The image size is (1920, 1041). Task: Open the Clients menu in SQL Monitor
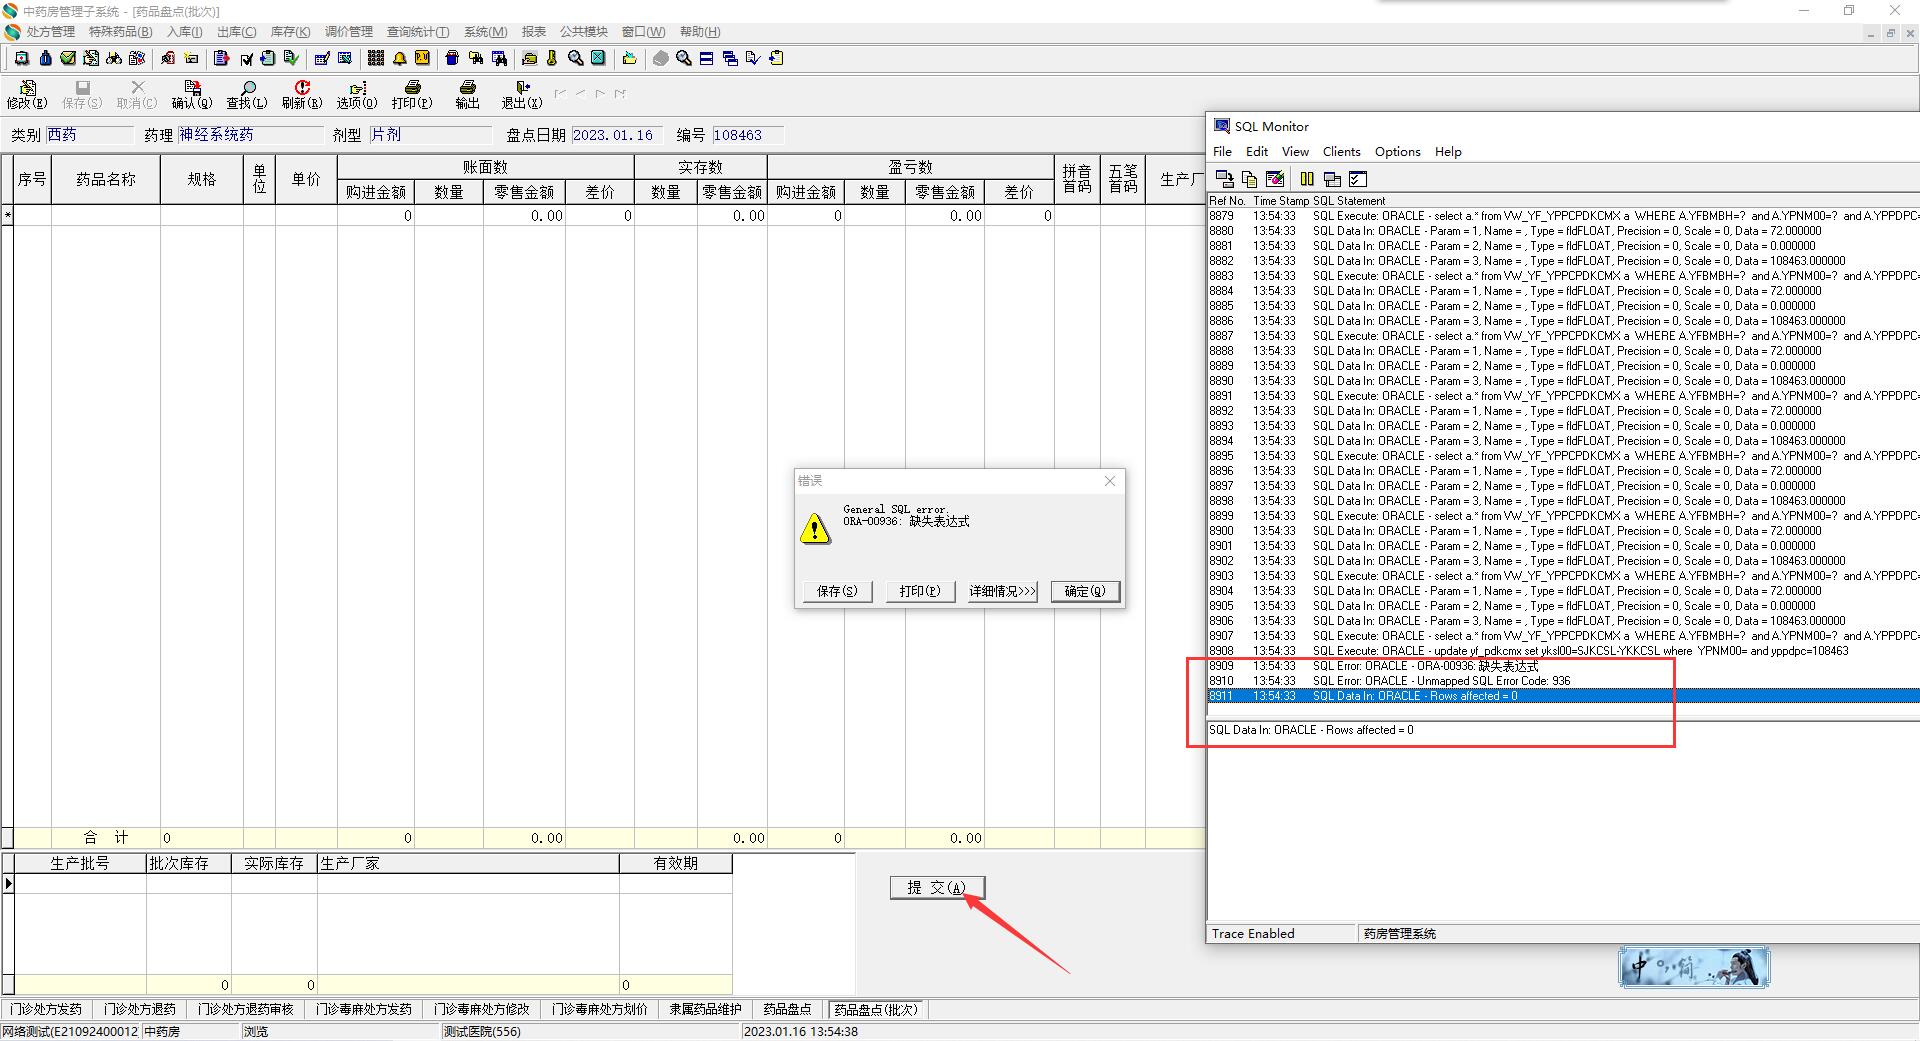tap(1341, 152)
